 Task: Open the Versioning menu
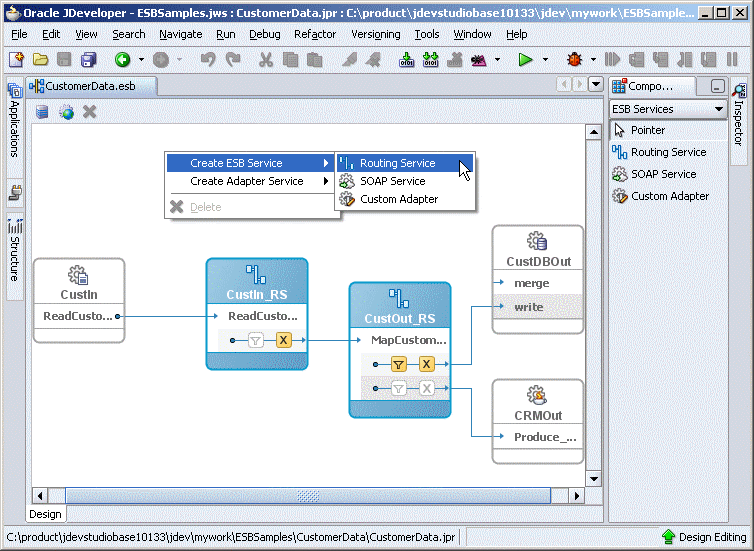pyautogui.click(x=376, y=35)
